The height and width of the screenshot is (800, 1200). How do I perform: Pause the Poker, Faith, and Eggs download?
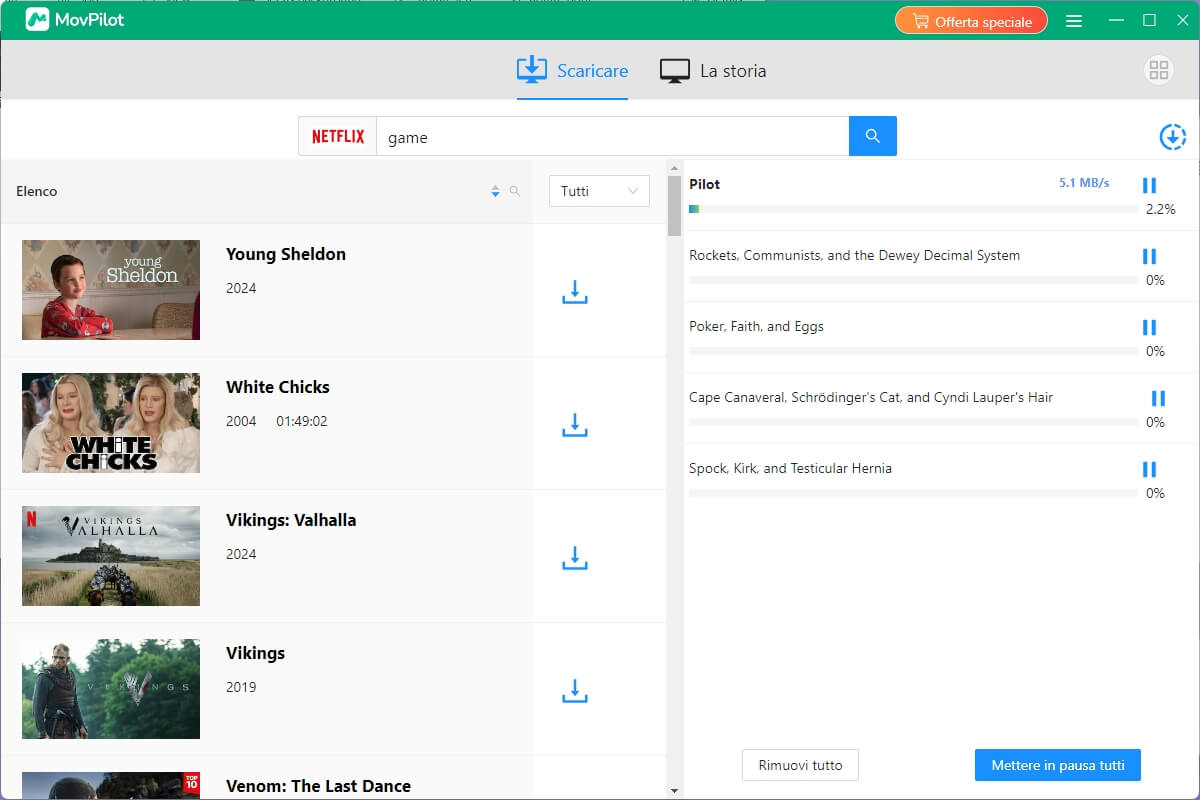[1149, 327]
